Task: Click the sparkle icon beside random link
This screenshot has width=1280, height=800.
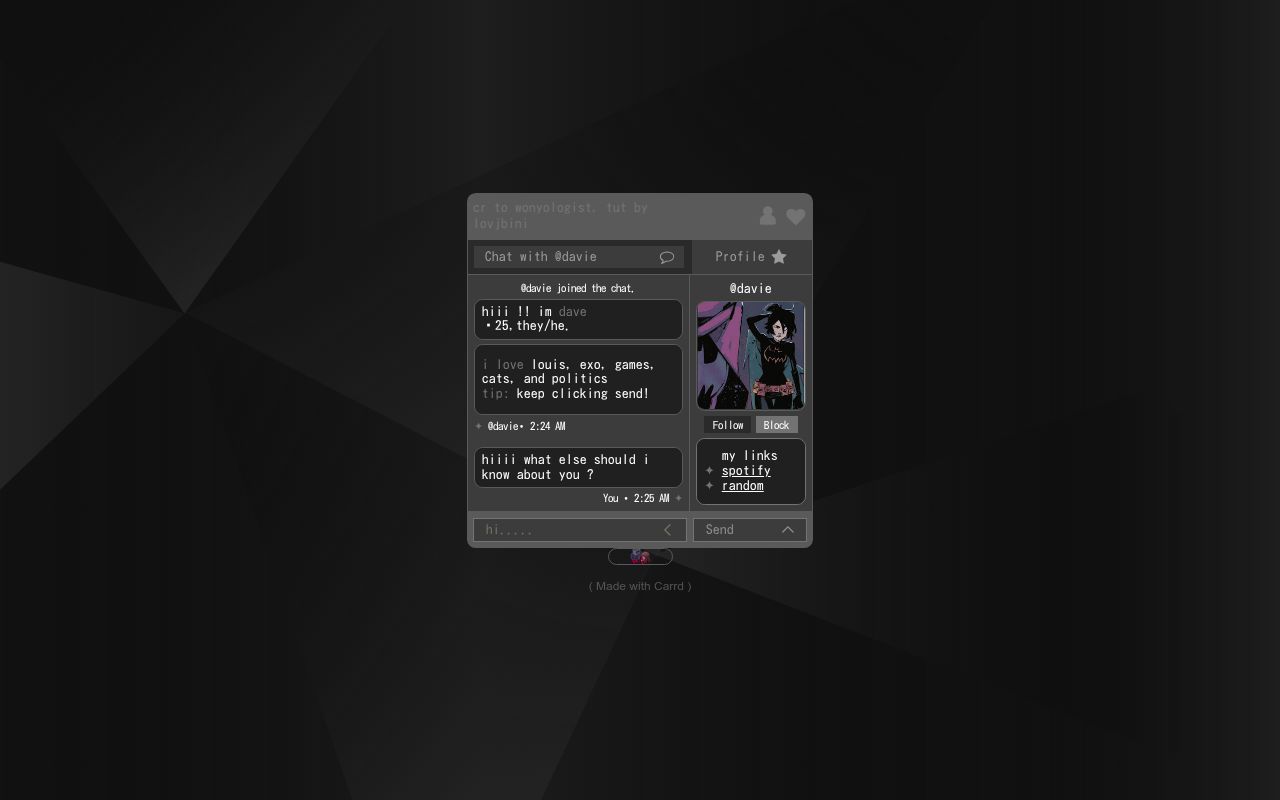Action: tap(709, 486)
